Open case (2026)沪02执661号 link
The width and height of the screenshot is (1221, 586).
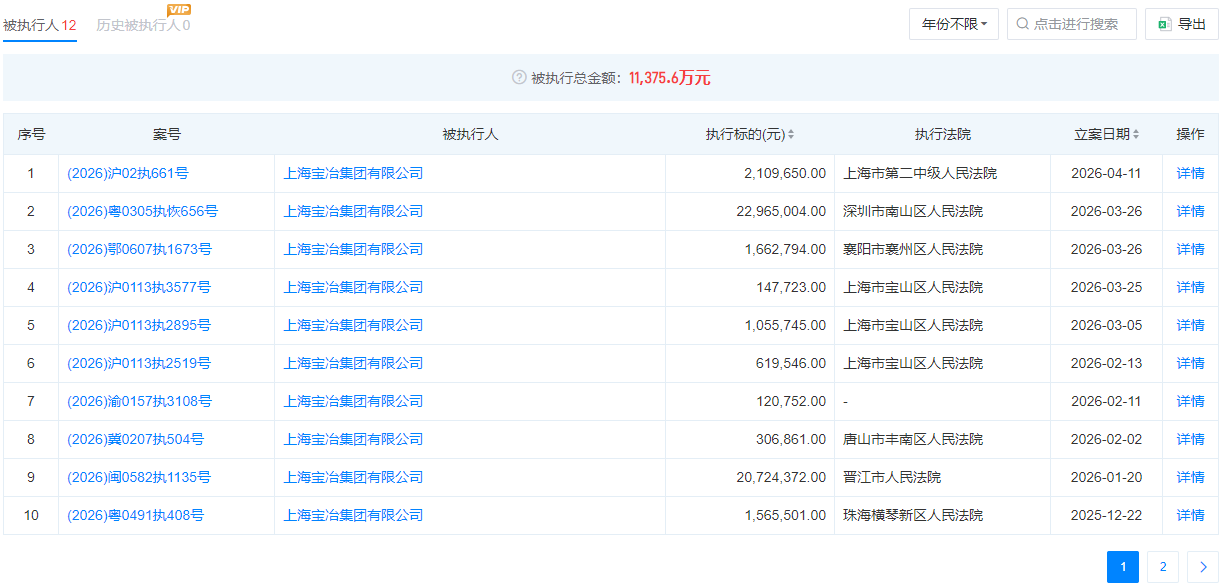(x=128, y=173)
